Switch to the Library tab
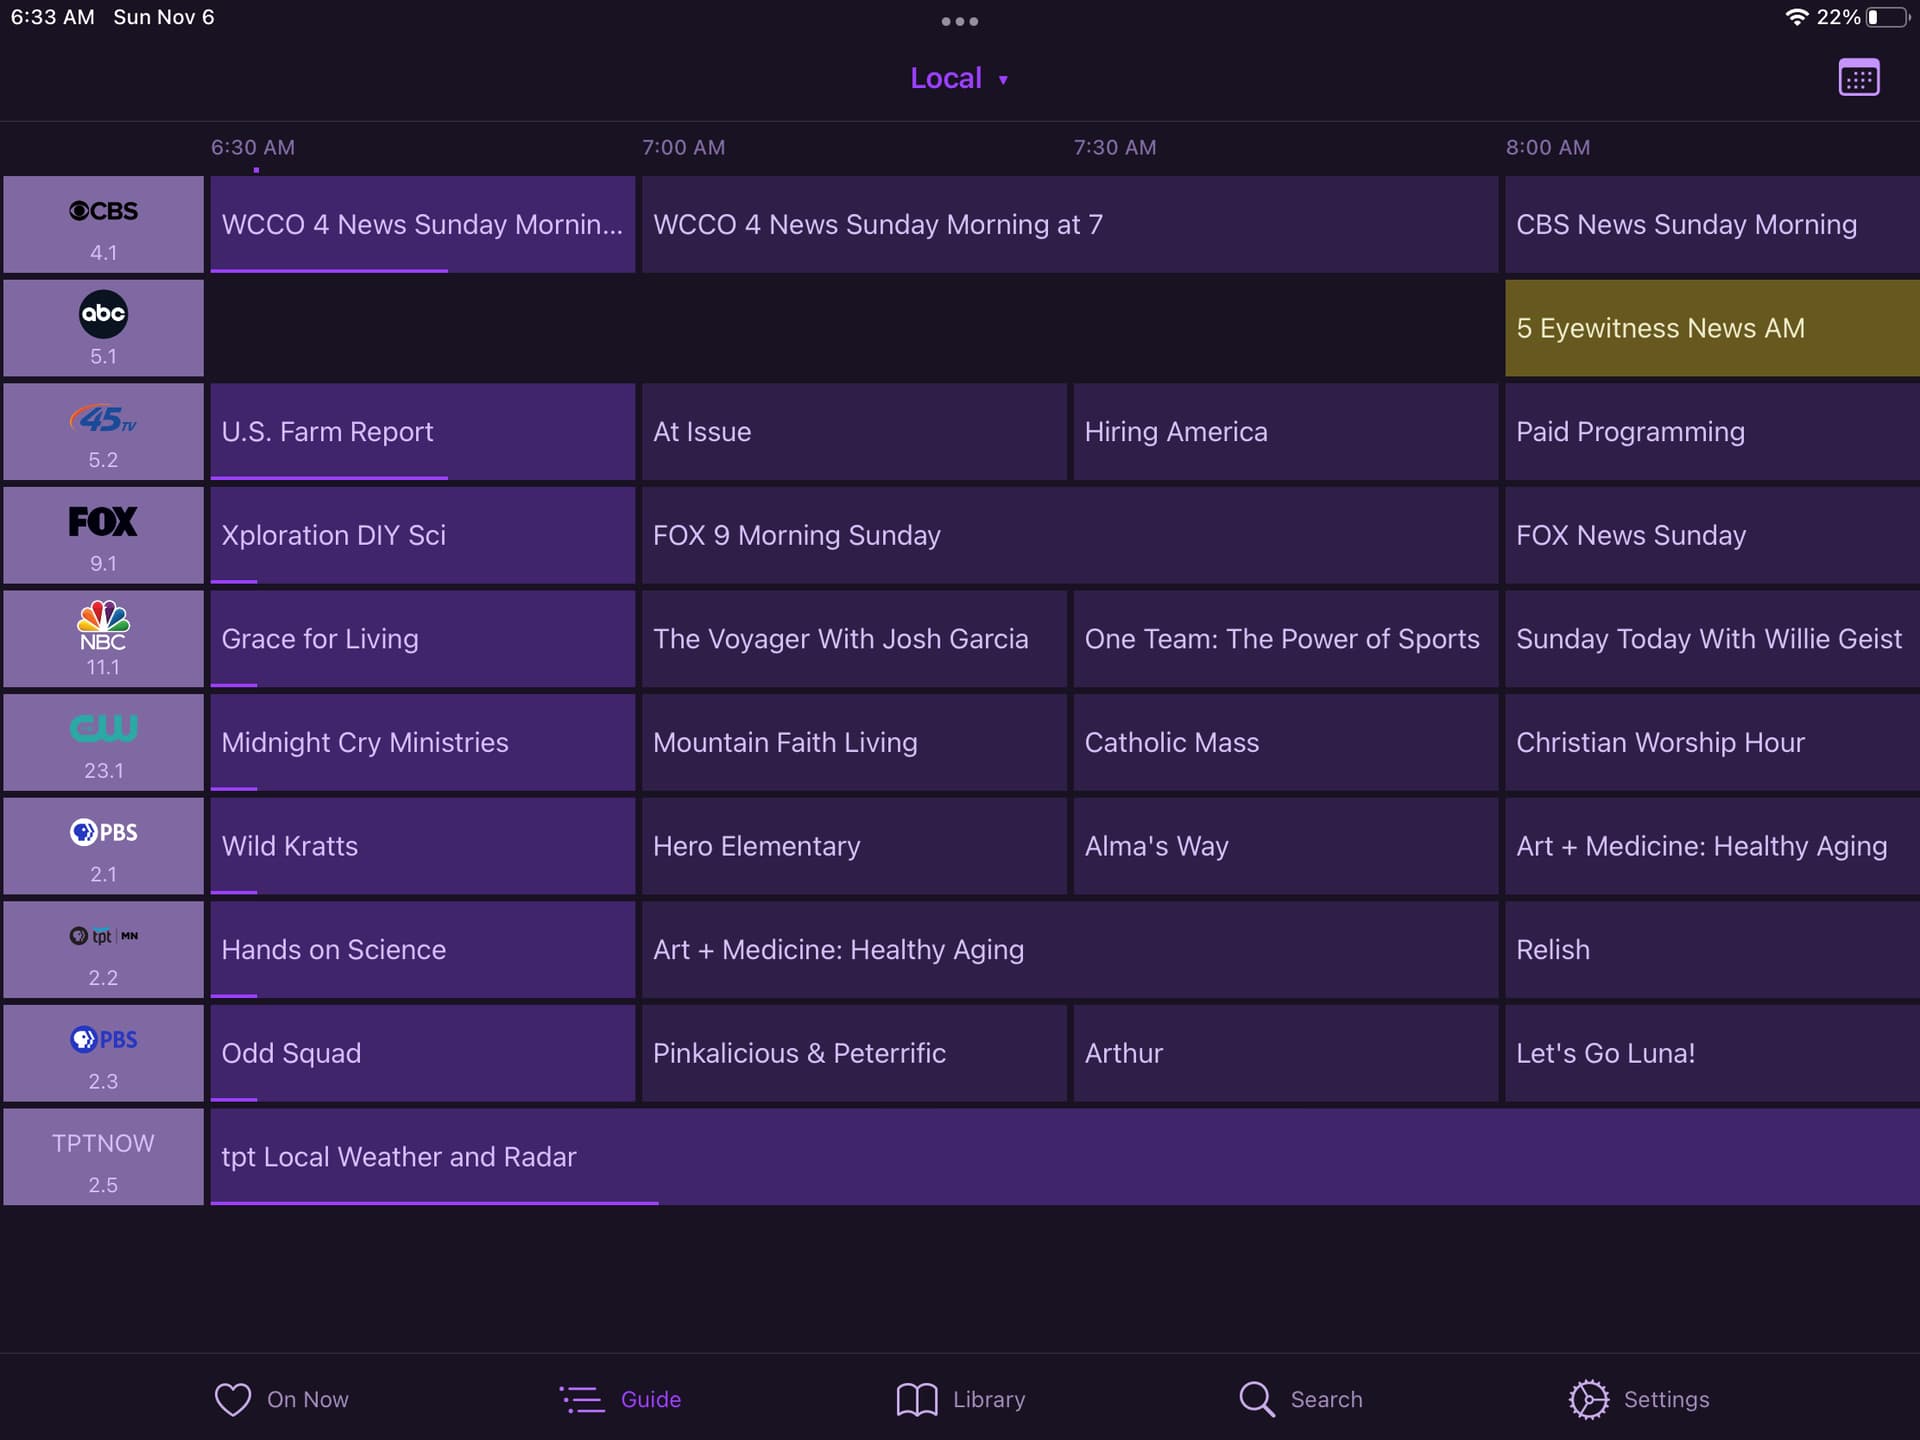This screenshot has width=1920, height=1440. pyautogui.click(x=960, y=1399)
